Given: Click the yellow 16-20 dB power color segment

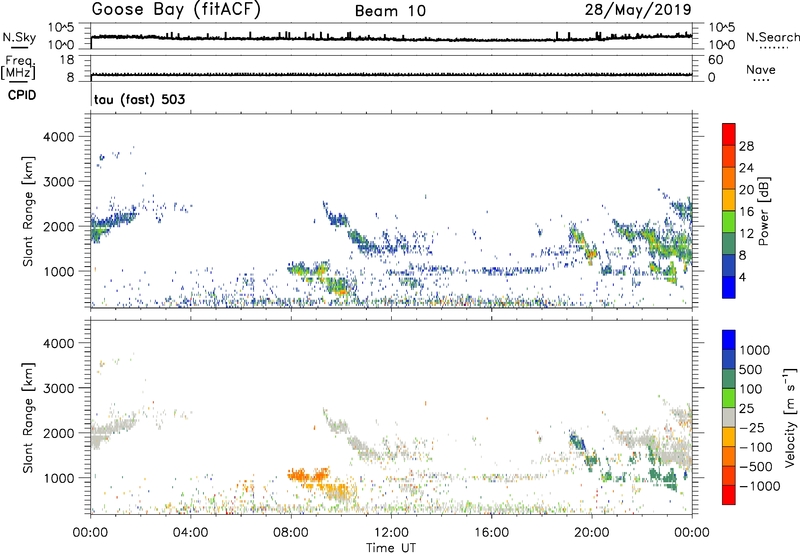Looking at the screenshot, I should tap(729, 200).
